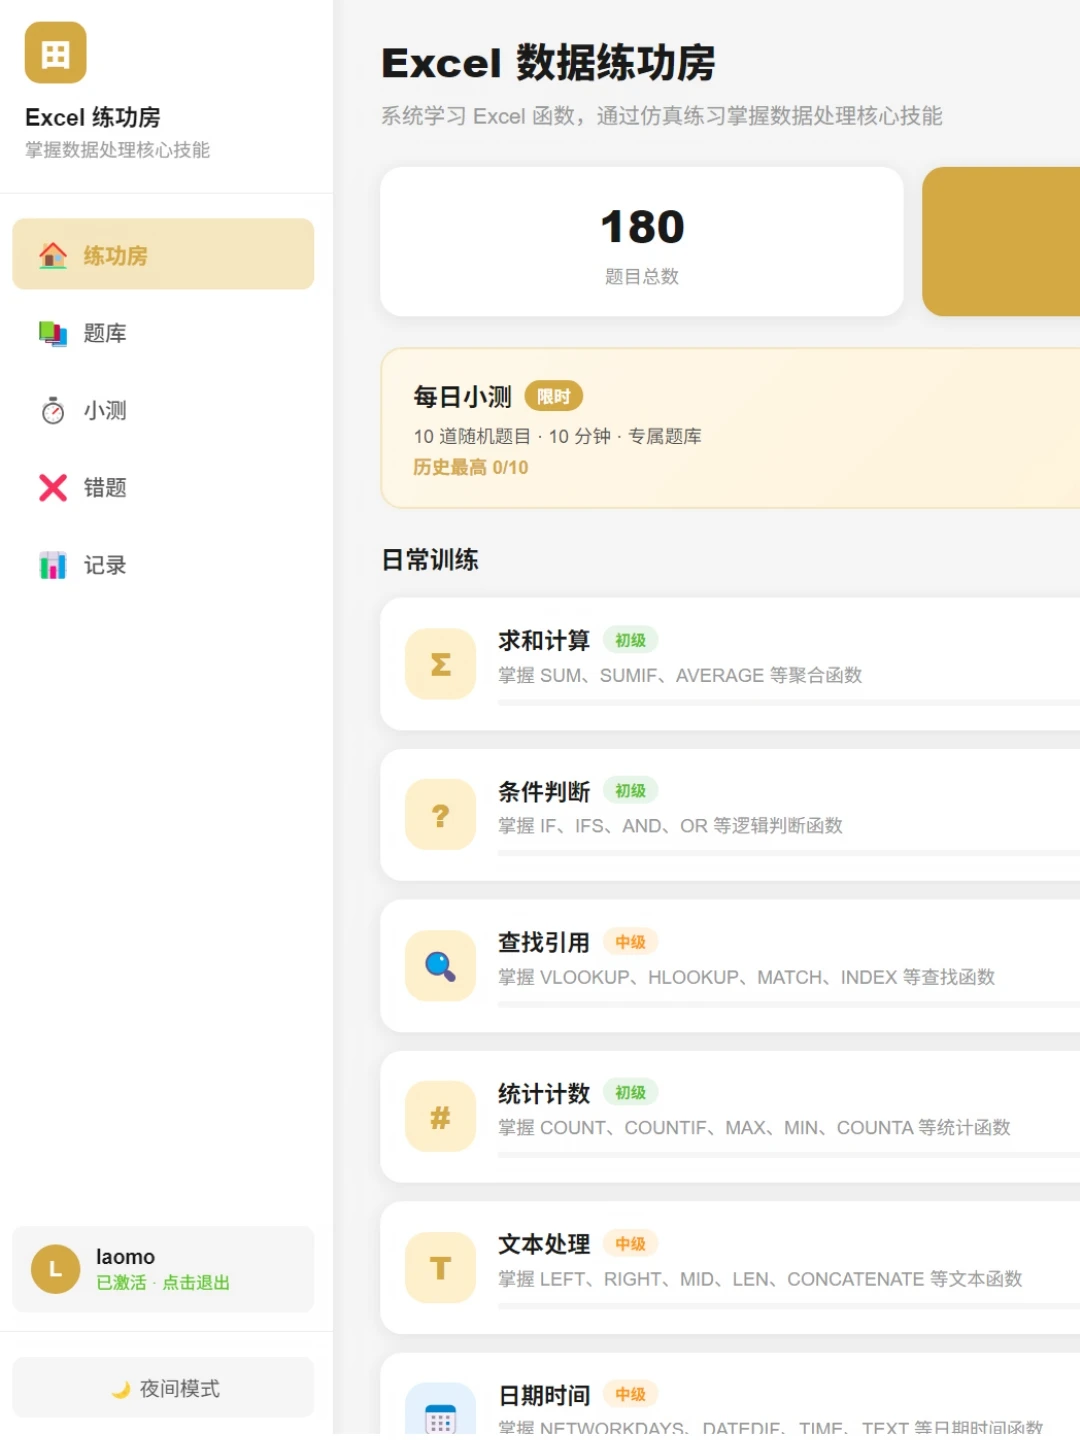Click the red X icon beside 错题
1080x1440 pixels.
point(53,487)
